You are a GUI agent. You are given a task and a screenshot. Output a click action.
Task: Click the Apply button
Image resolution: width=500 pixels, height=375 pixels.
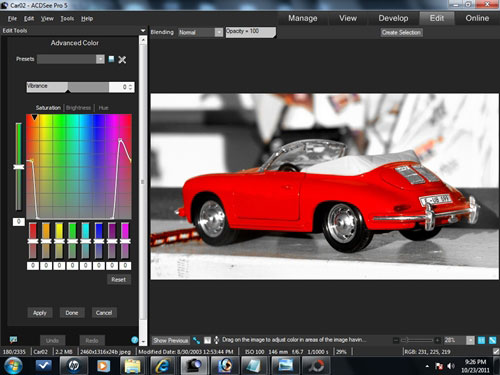[40, 313]
